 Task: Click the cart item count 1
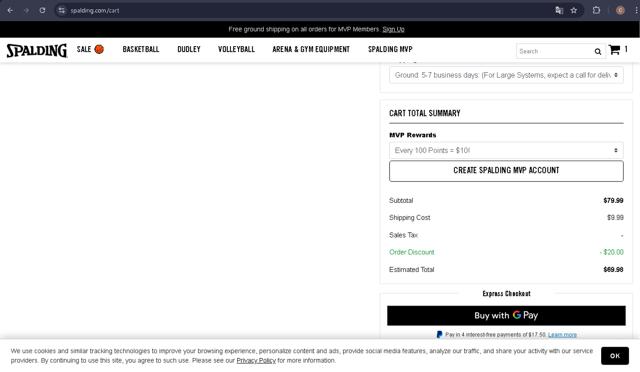click(626, 49)
